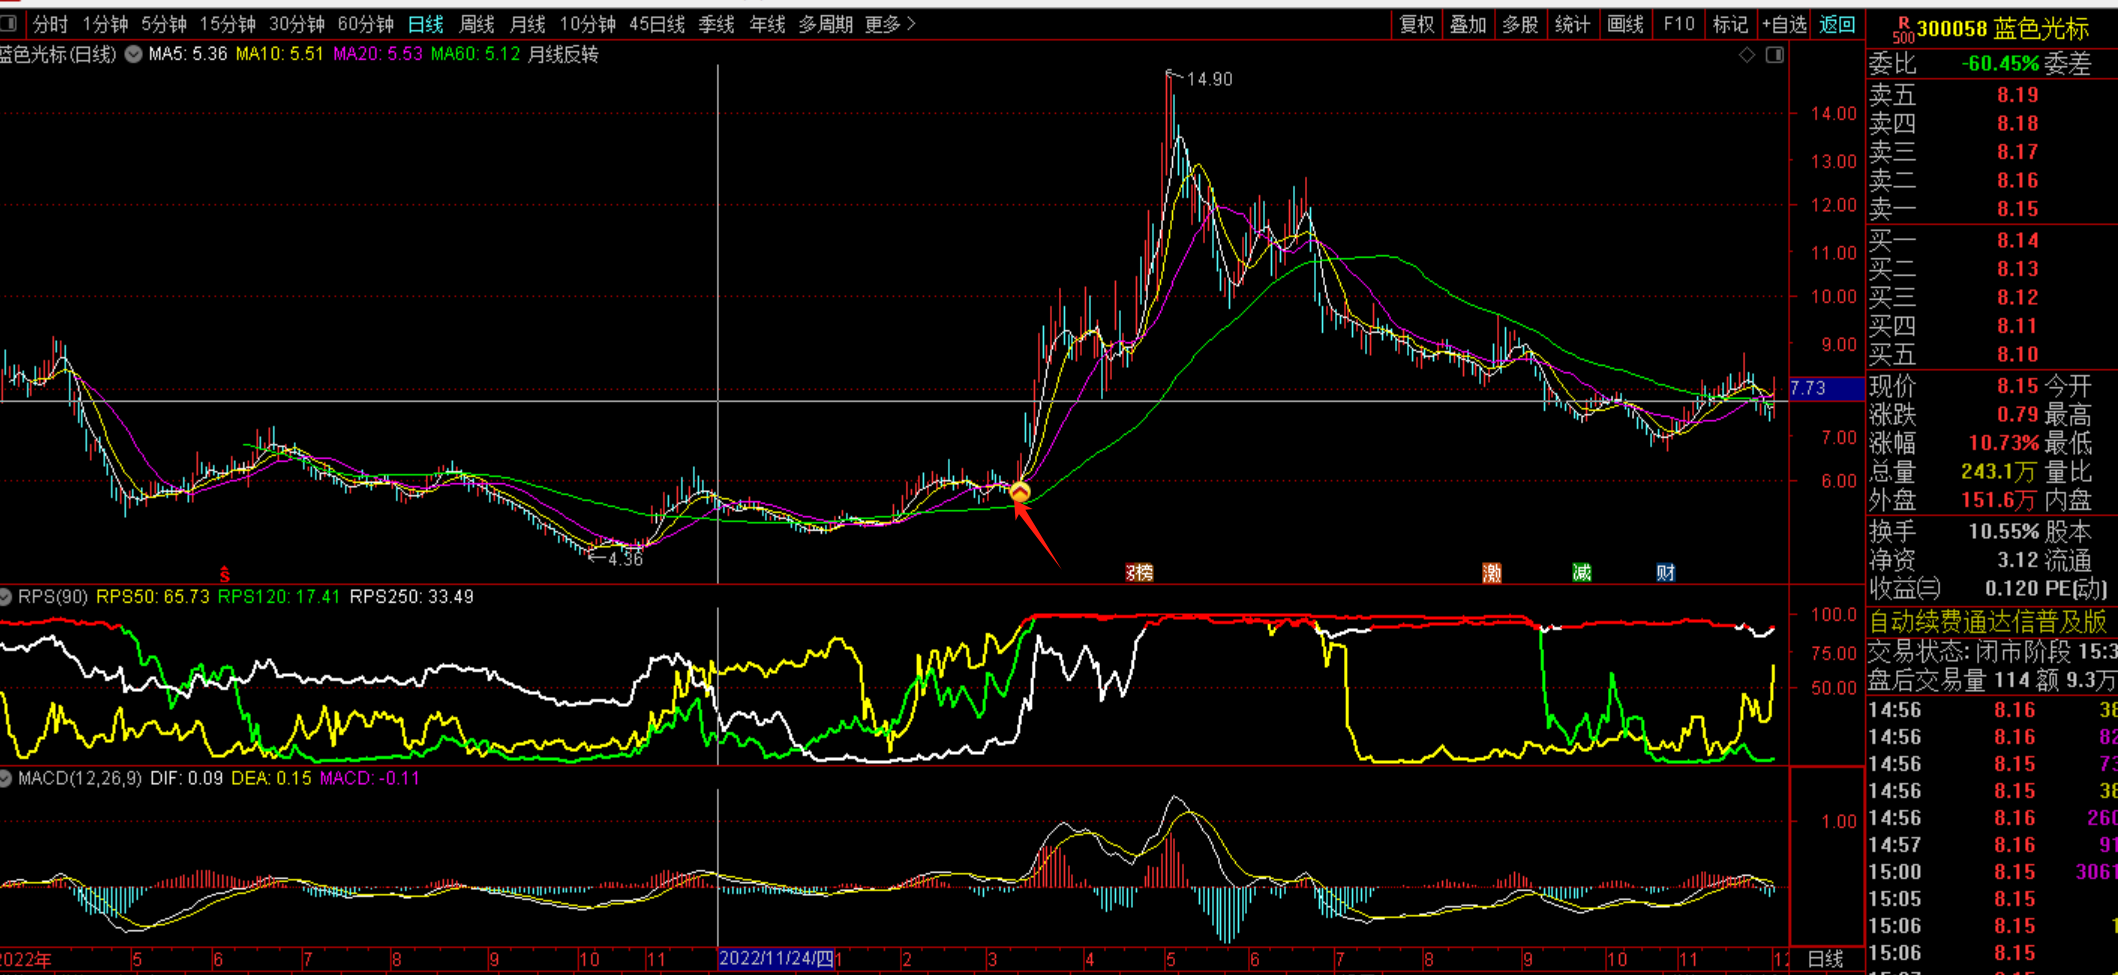Click the diamond icon above the price chart
The image size is (2118, 975).
coord(1746,55)
